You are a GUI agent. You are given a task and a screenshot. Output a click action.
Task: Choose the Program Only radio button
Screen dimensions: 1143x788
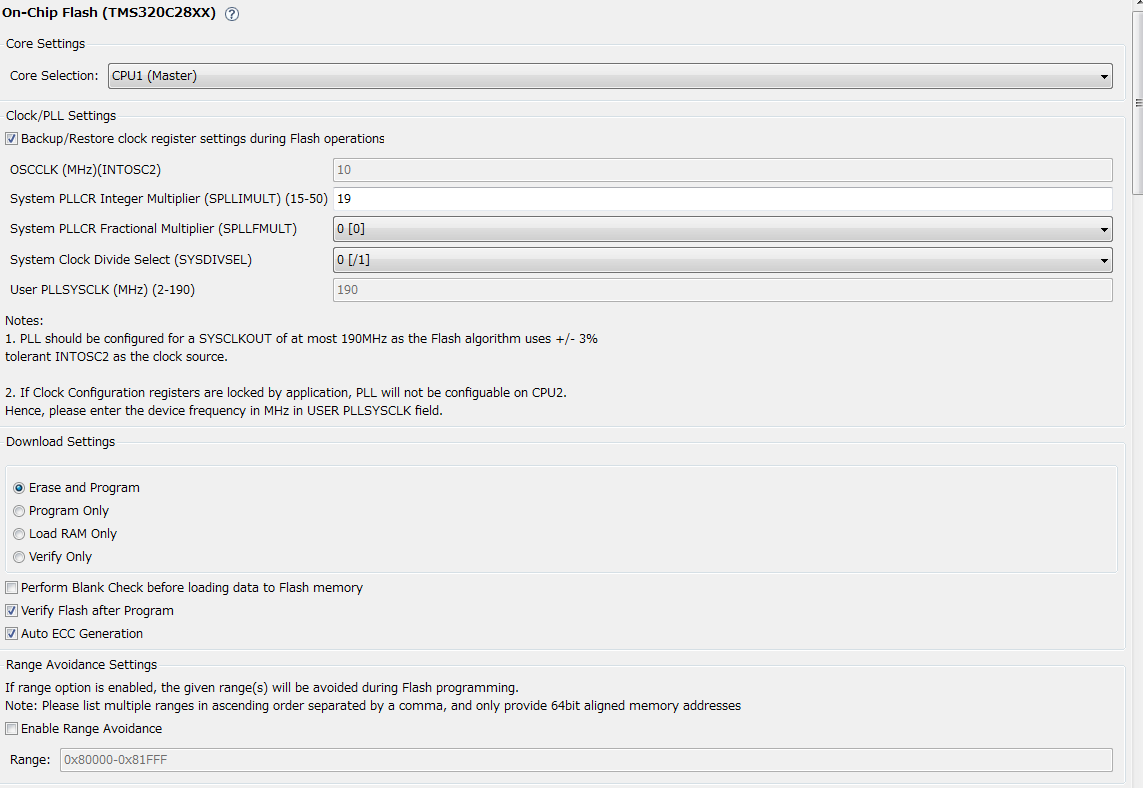[19, 511]
